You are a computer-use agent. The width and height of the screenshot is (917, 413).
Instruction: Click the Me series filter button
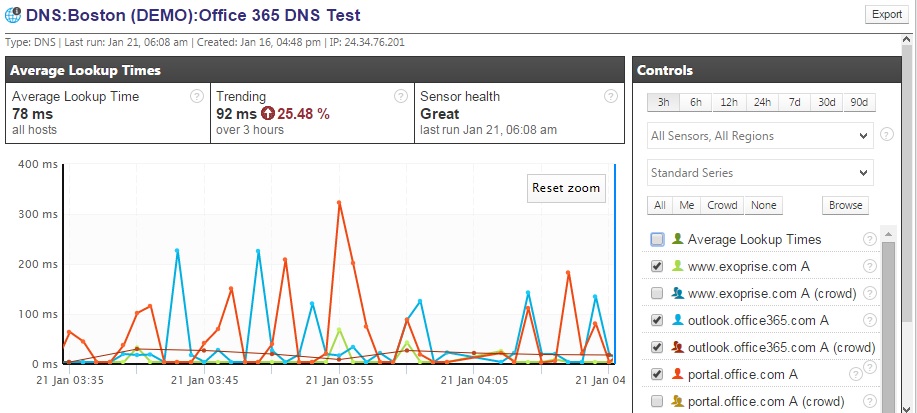[687, 205]
